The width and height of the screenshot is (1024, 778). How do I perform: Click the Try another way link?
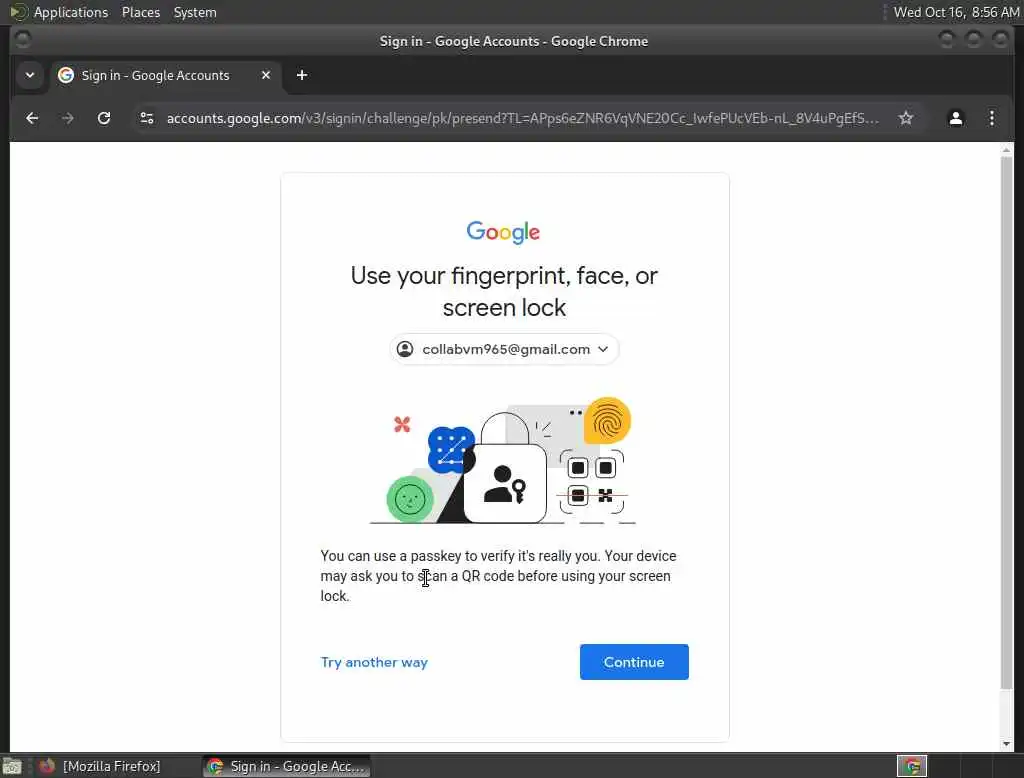pos(374,662)
